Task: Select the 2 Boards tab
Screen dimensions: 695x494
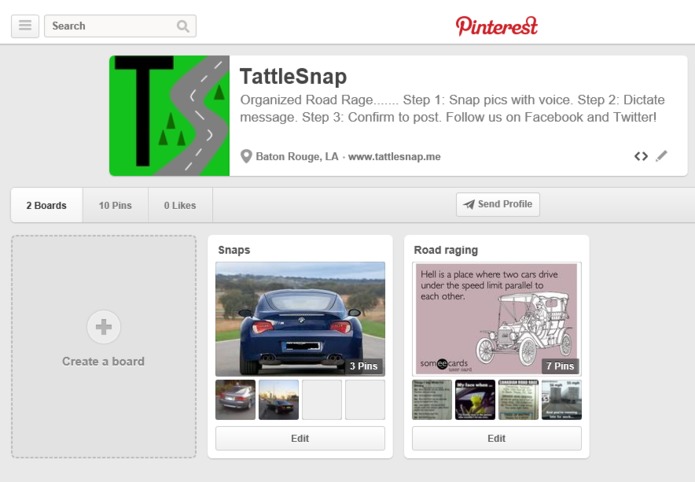Action: click(x=47, y=206)
